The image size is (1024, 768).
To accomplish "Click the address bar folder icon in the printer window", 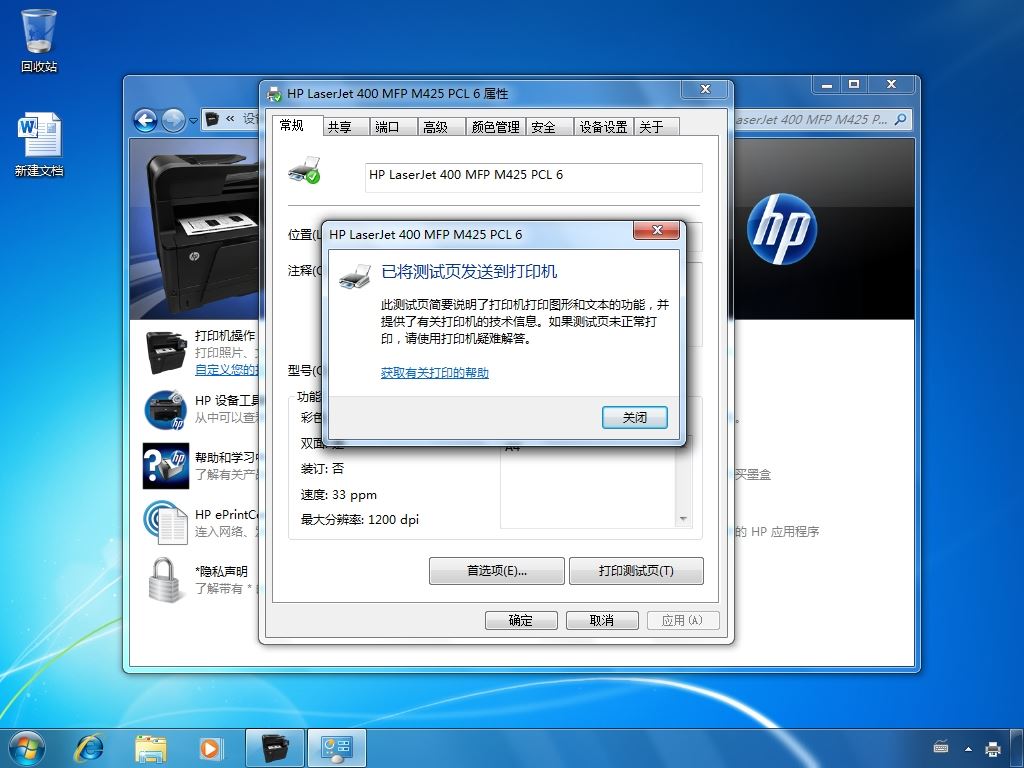I will [x=212, y=119].
